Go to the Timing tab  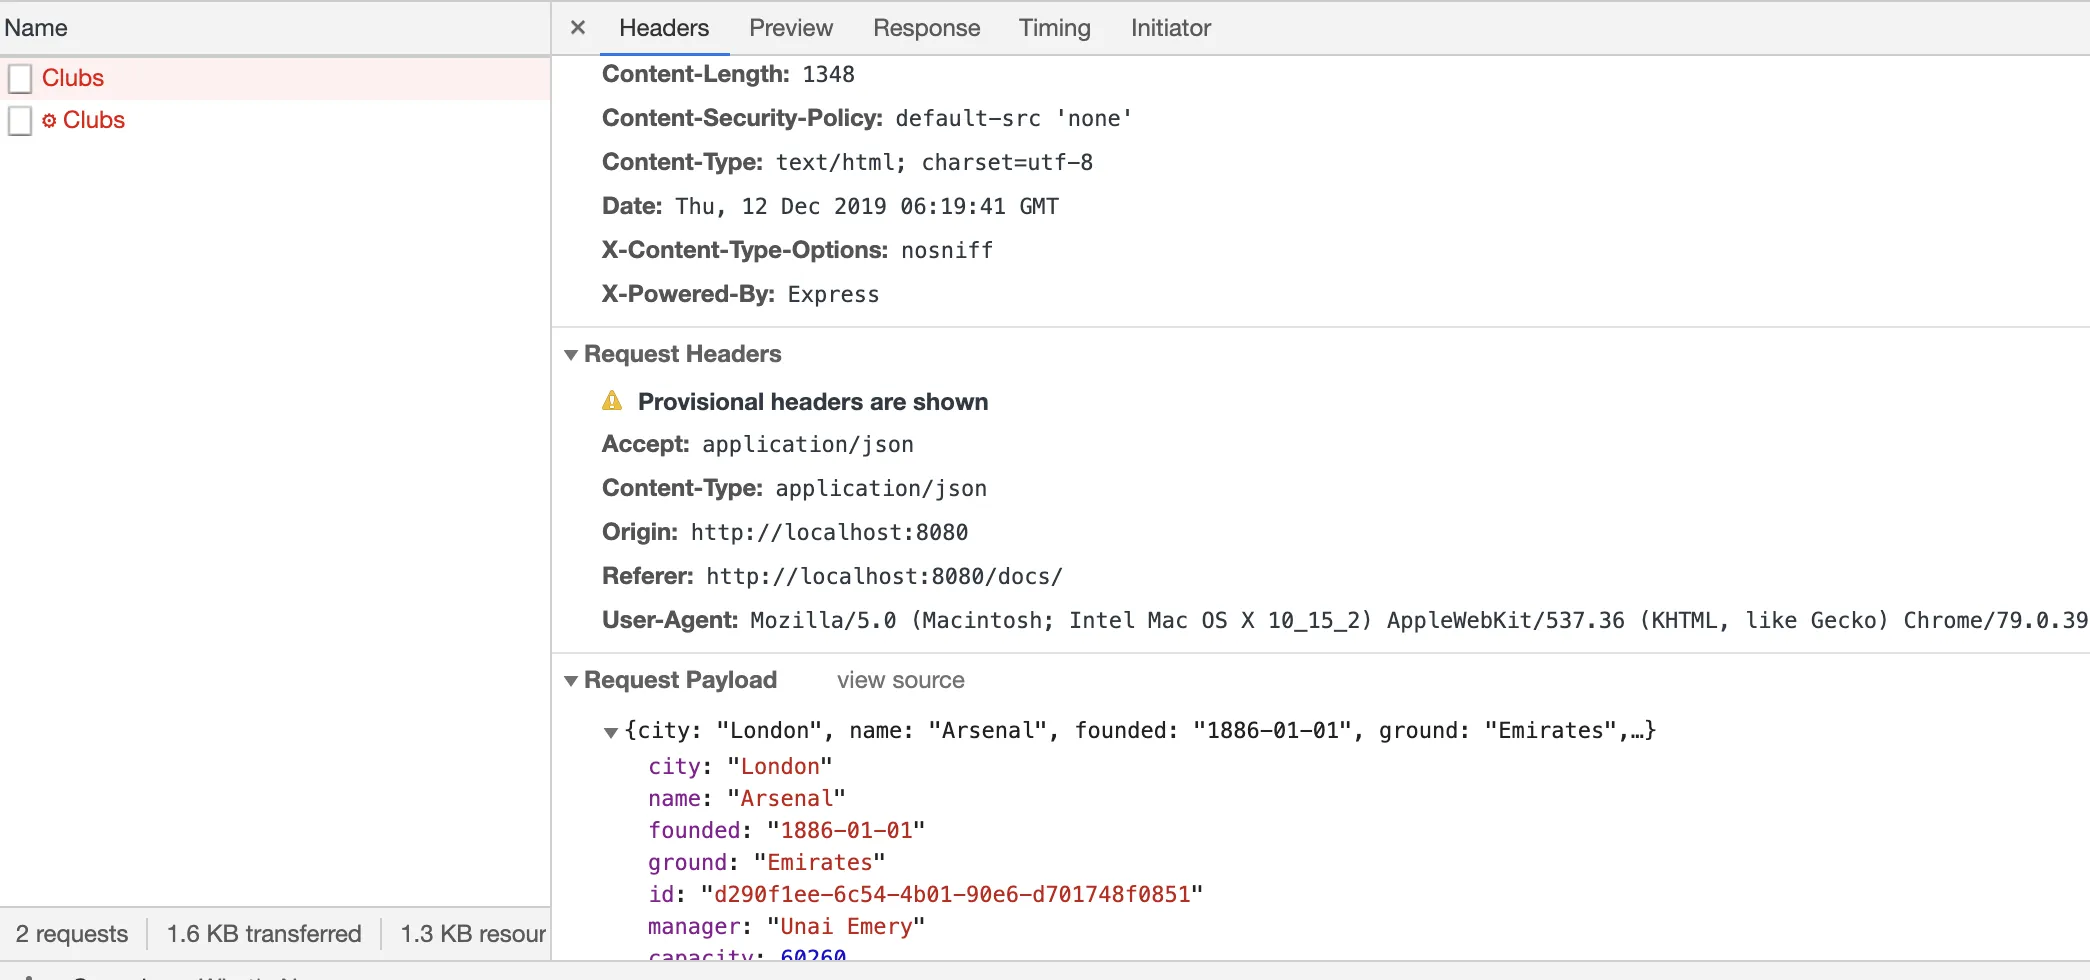tap(1054, 28)
